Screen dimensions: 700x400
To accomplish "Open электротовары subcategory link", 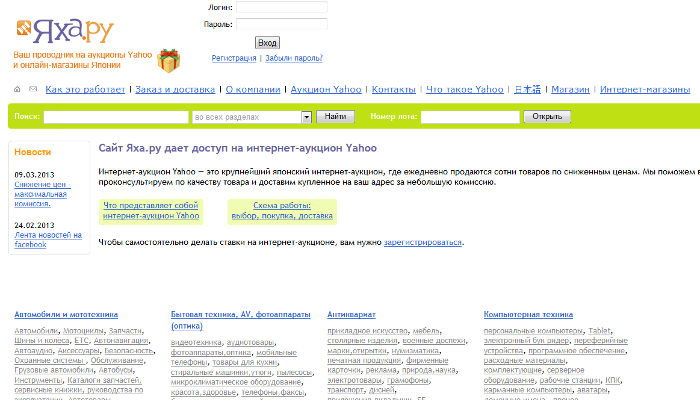I will click(354, 380).
